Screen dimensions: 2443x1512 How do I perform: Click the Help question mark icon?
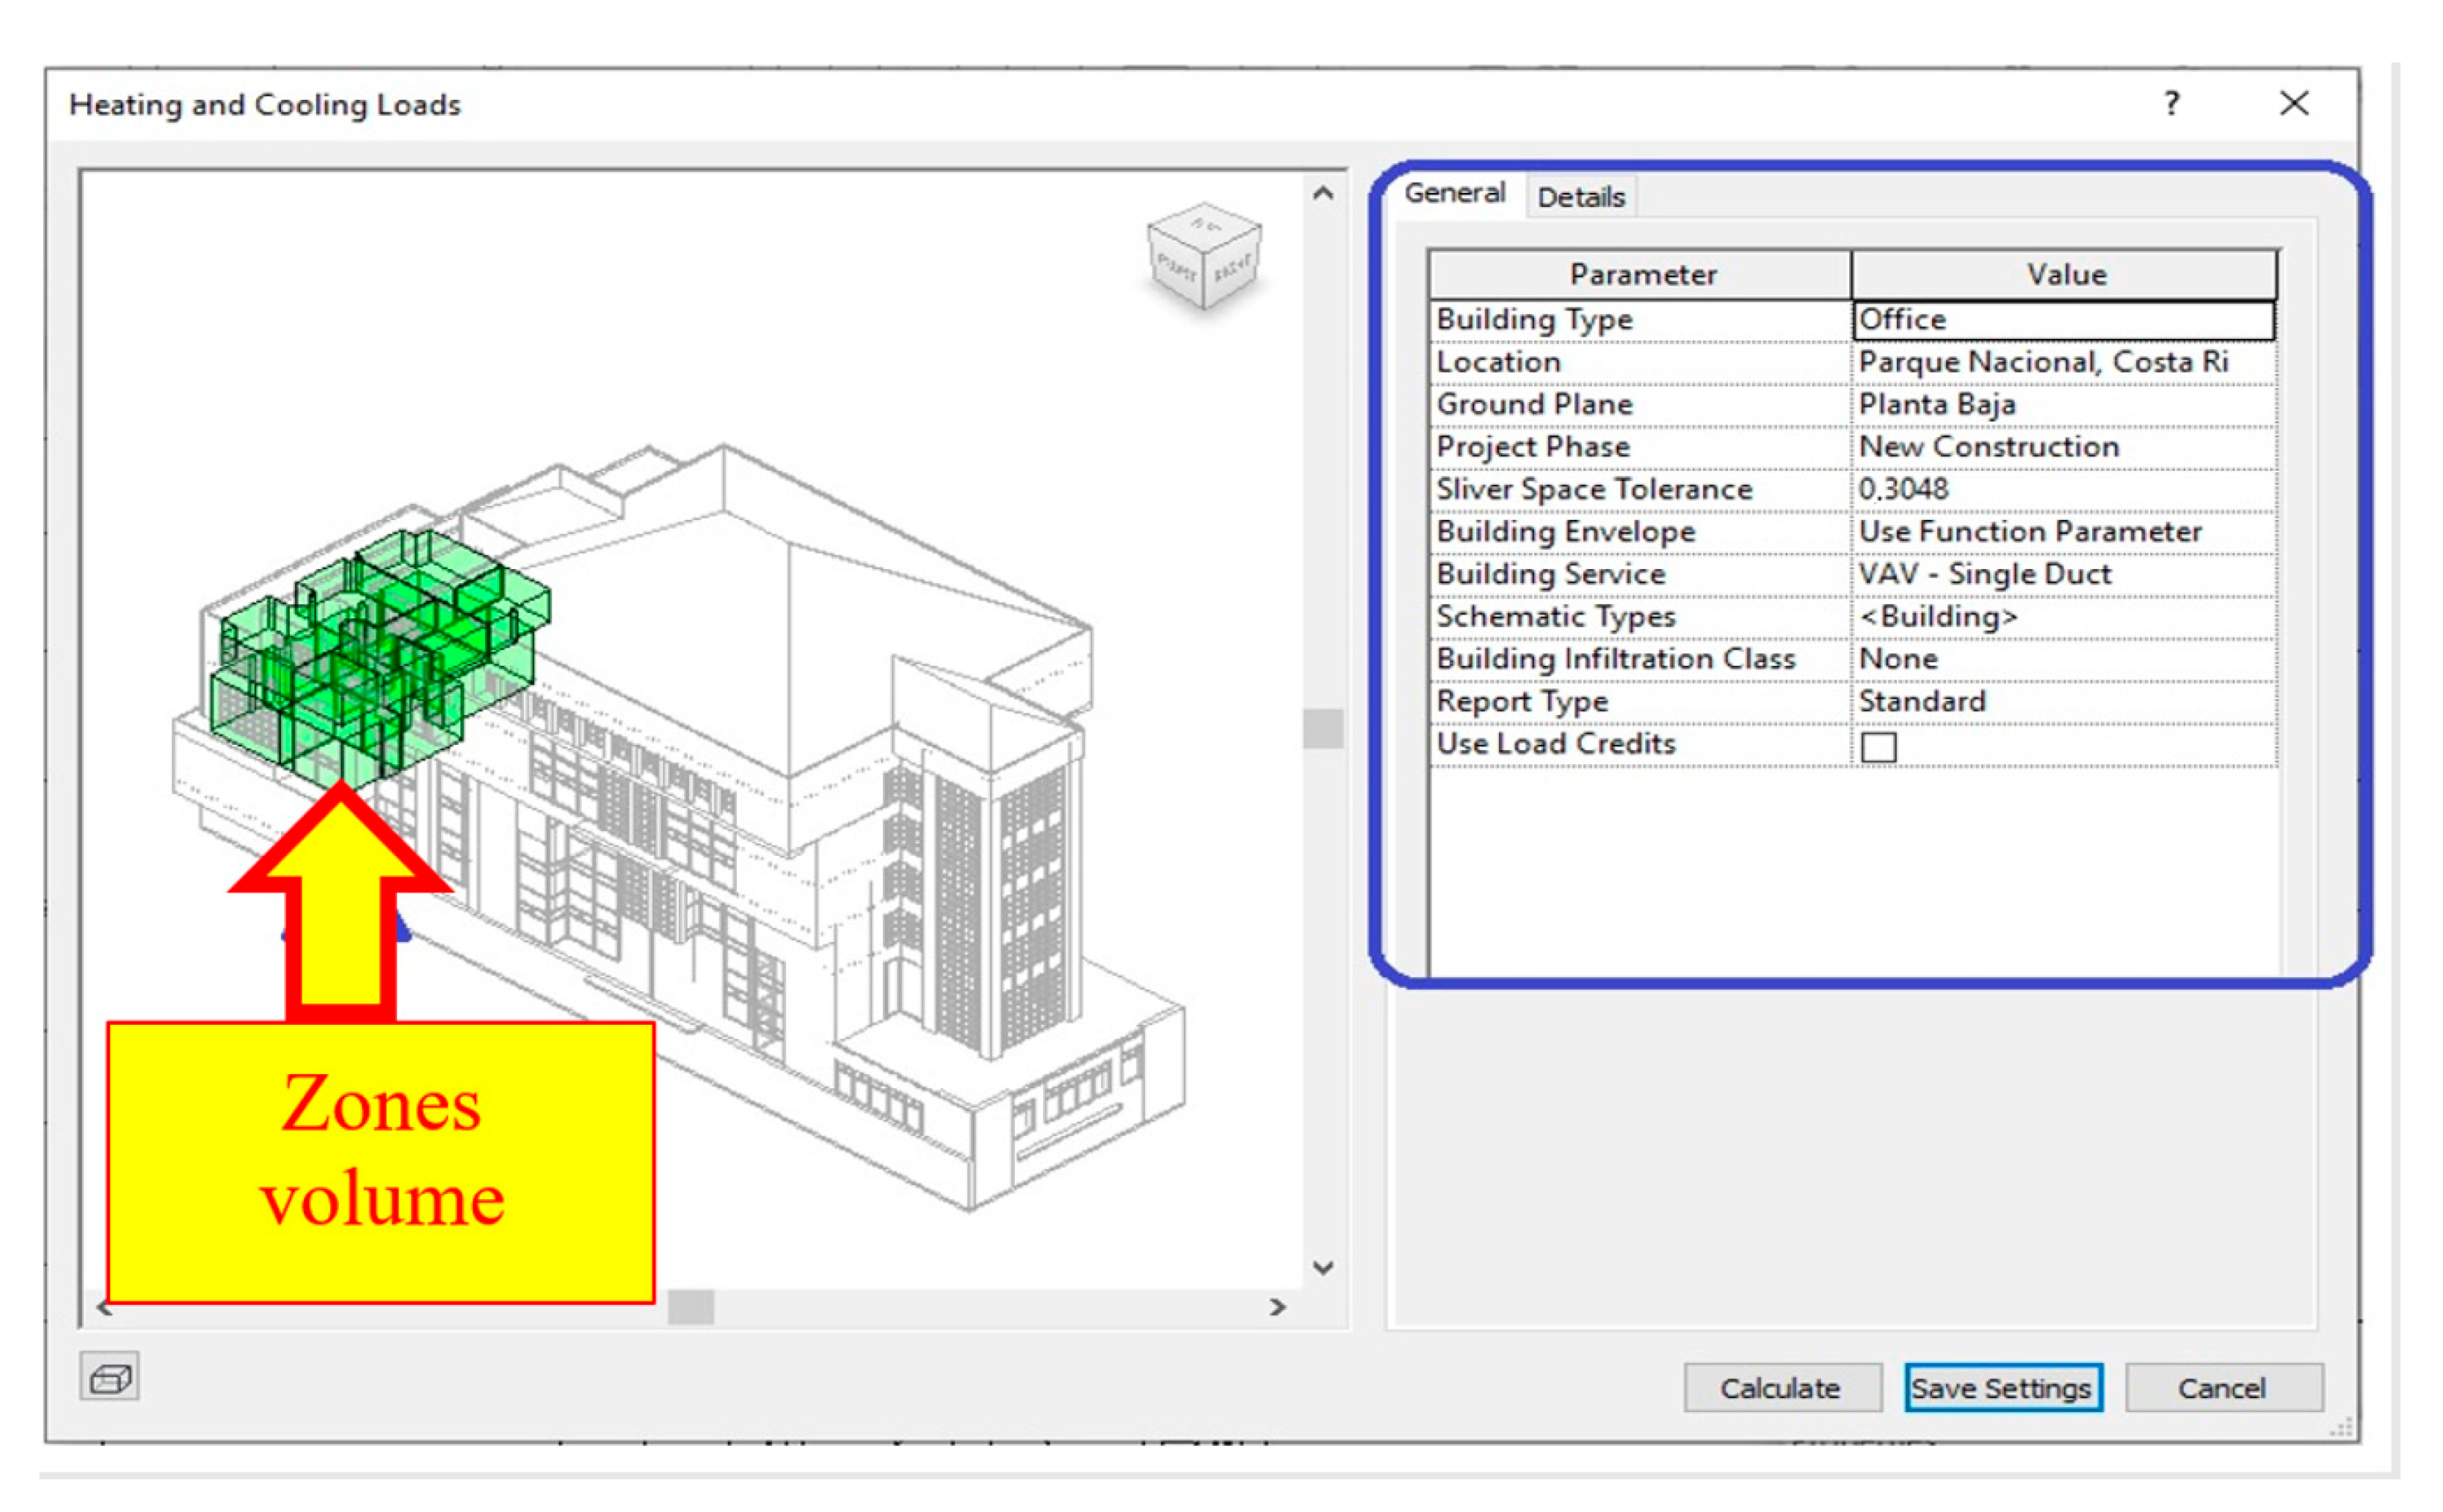[x=2171, y=104]
